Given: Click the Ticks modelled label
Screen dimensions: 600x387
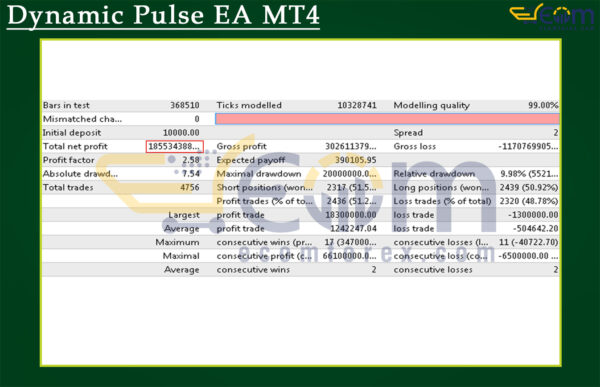Looking at the screenshot, I should pyautogui.click(x=249, y=105).
